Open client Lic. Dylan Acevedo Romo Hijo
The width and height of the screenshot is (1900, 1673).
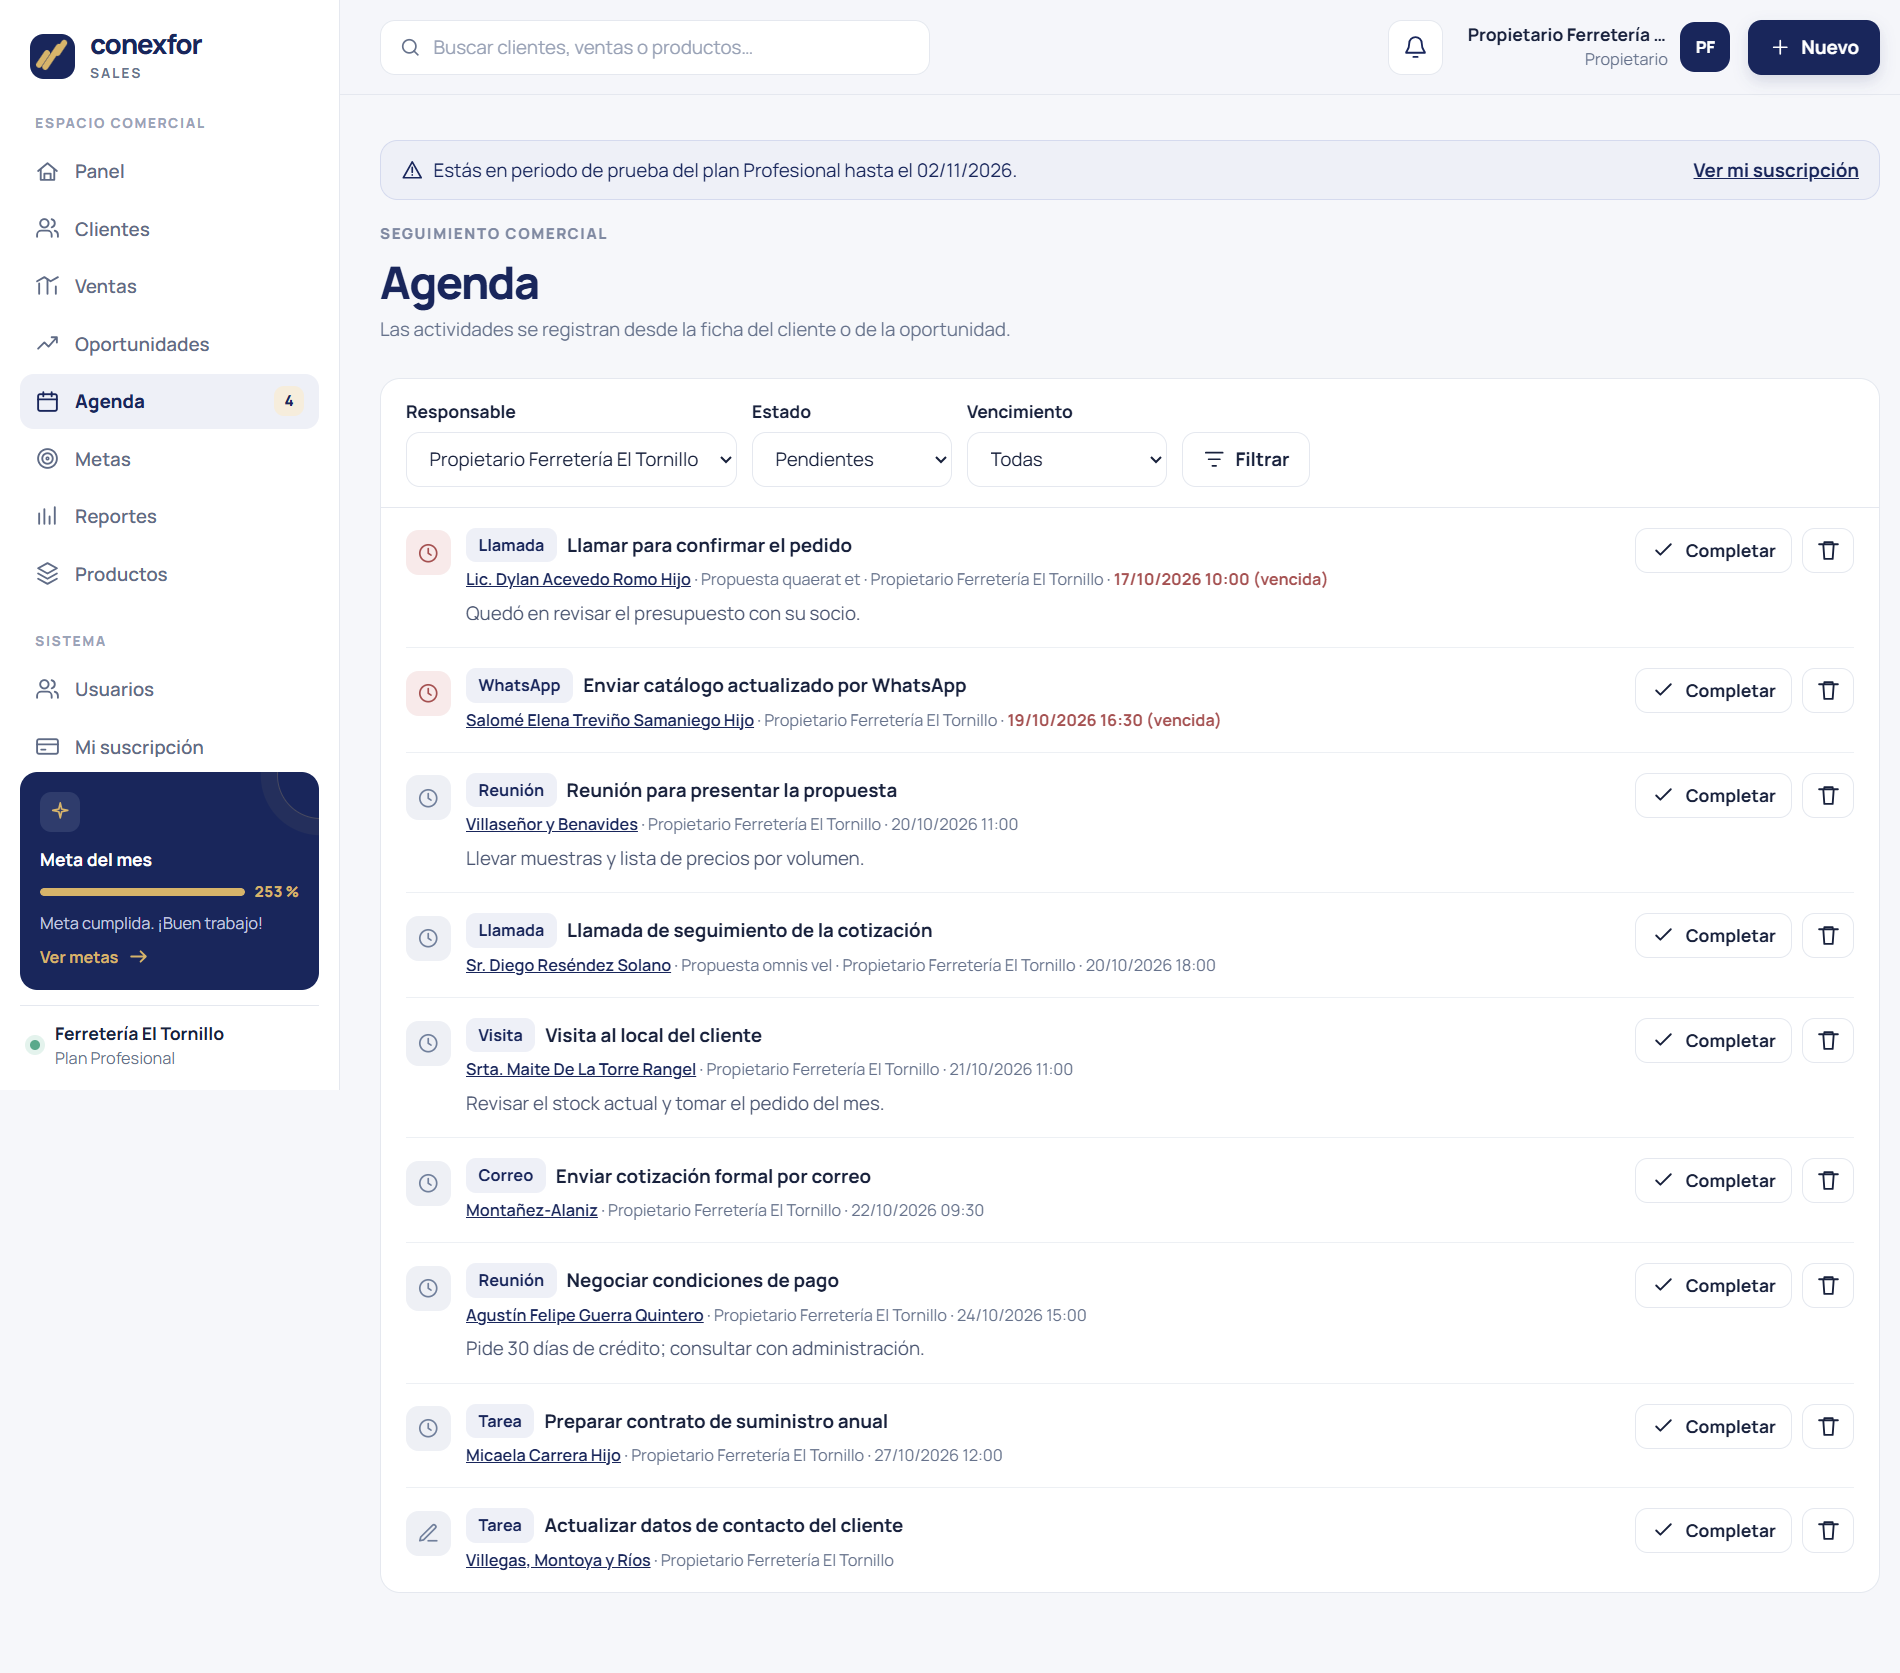pos(578,580)
